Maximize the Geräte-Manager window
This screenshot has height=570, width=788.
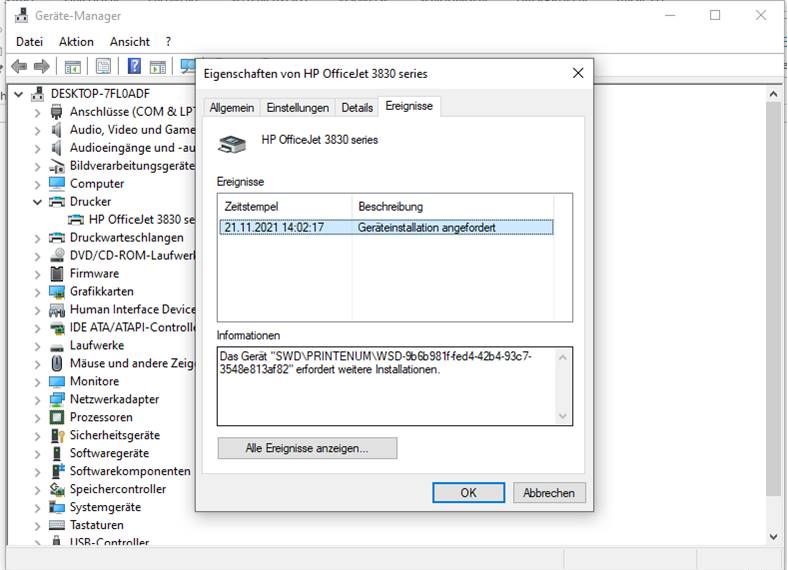point(715,16)
